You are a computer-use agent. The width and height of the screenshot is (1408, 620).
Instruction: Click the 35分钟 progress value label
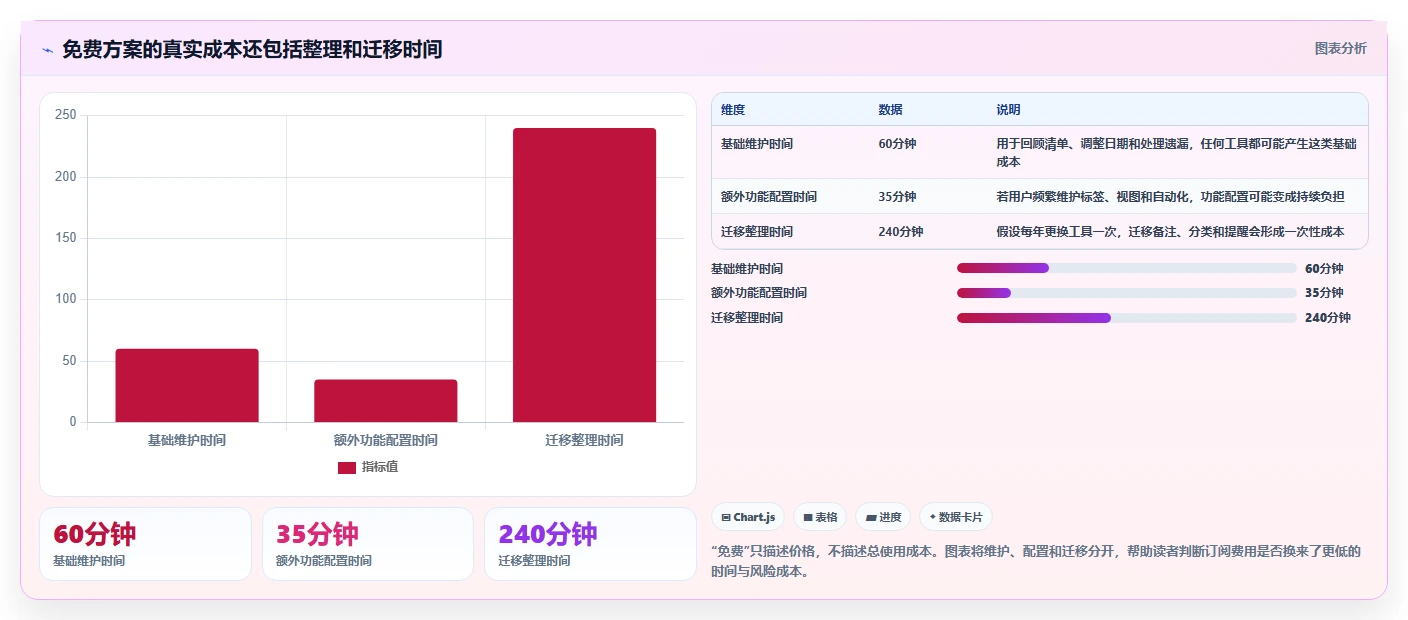point(1324,293)
